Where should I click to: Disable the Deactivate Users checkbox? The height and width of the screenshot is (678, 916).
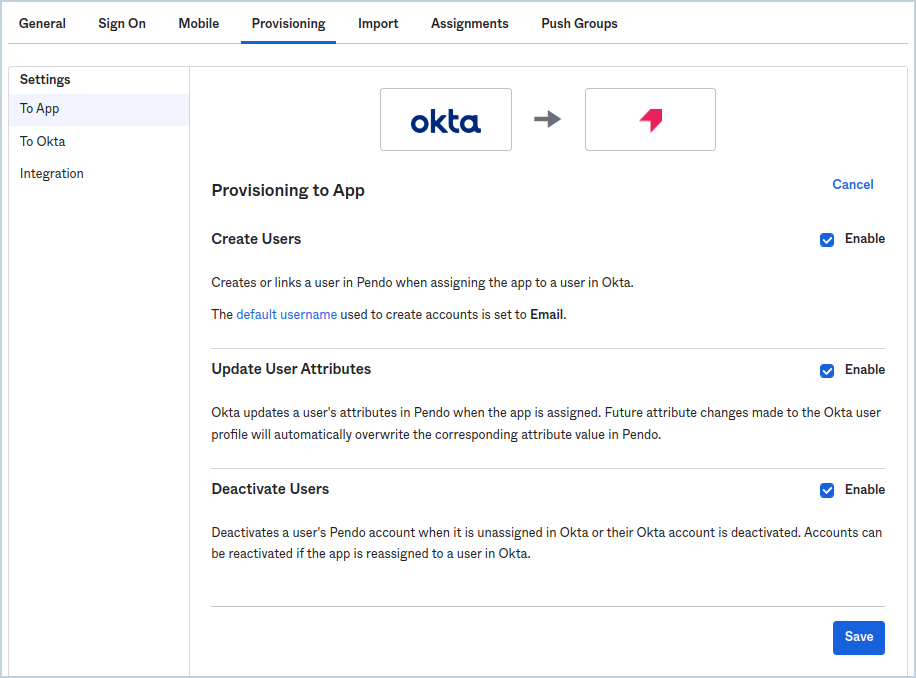(x=827, y=490)
